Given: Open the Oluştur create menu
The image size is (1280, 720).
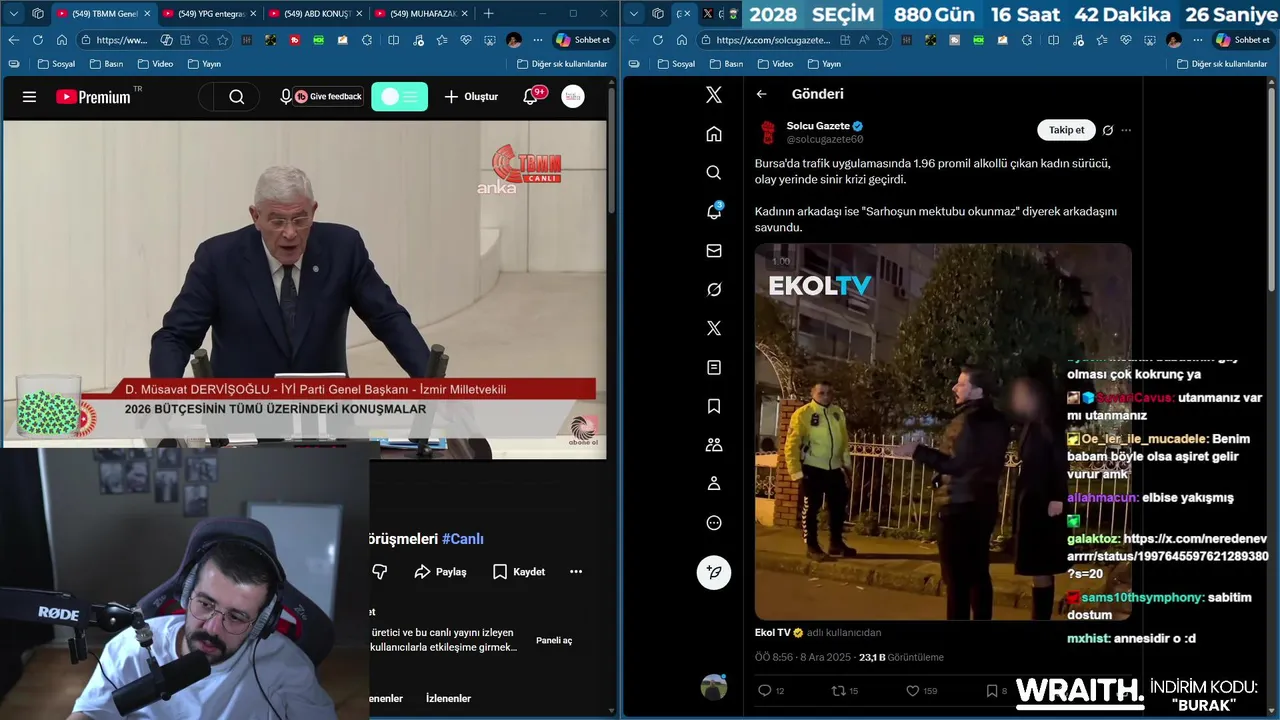Looking at the screenshot, I should tap(471, 97).
